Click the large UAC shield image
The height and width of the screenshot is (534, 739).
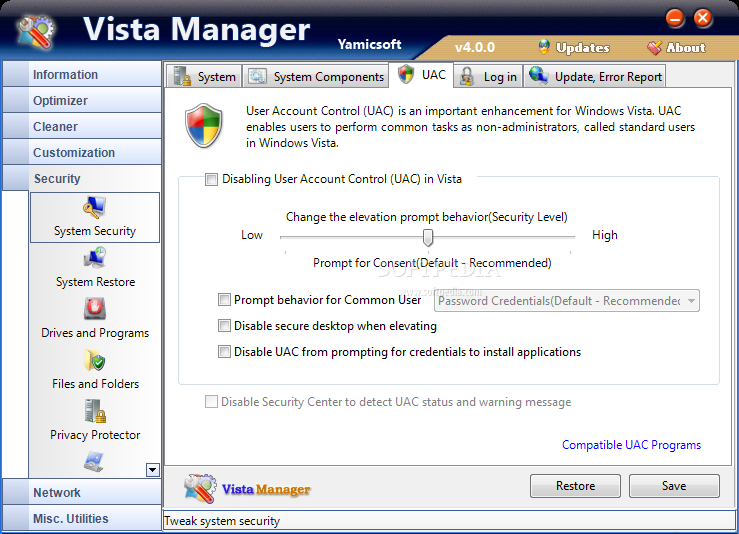point(204,126)
